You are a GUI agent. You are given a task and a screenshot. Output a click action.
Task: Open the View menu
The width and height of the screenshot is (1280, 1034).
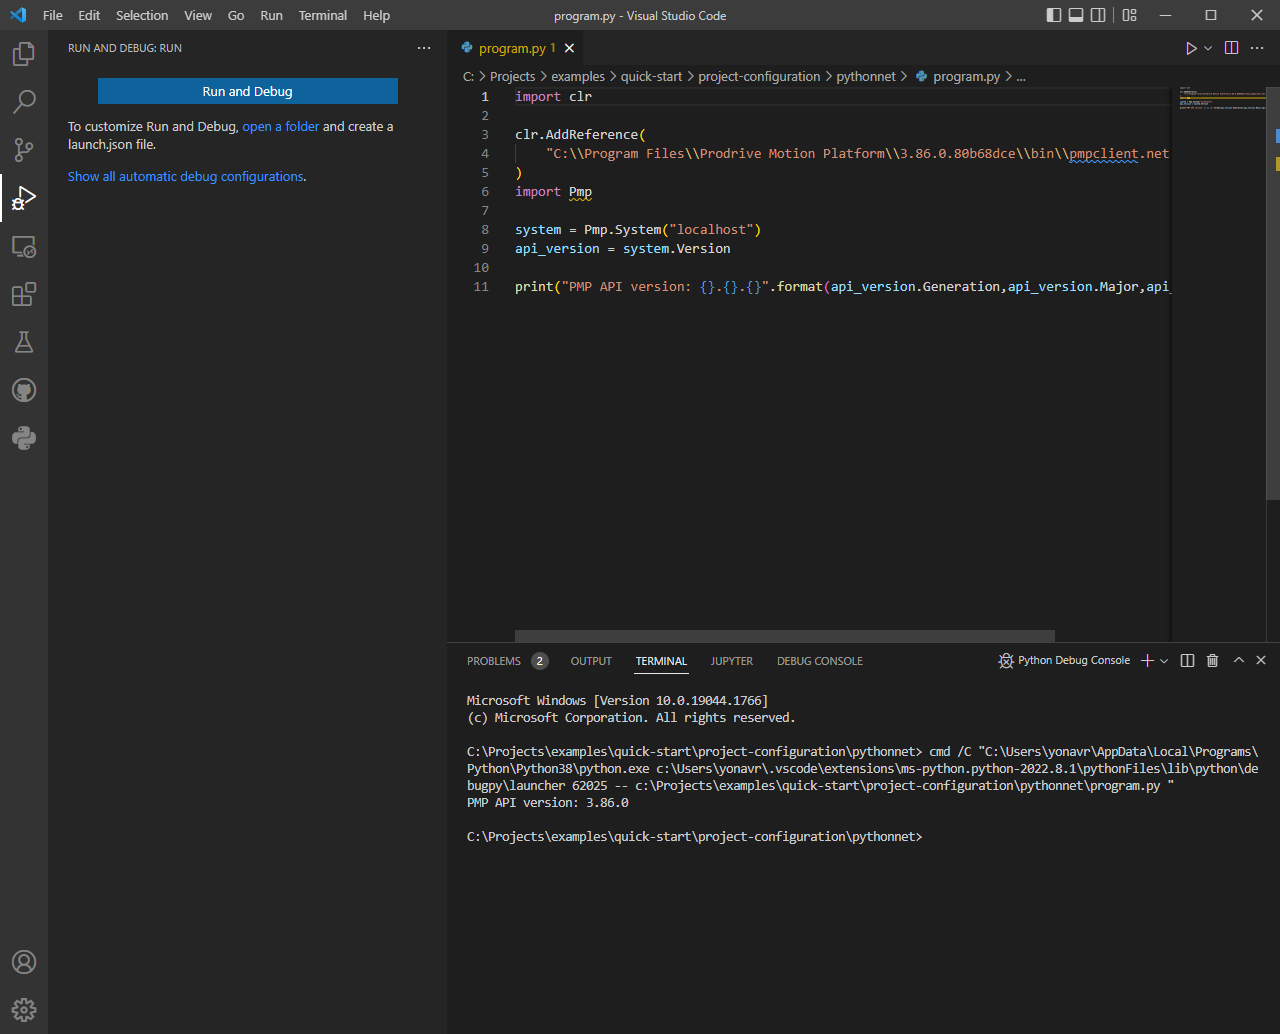tap(198, 15)
